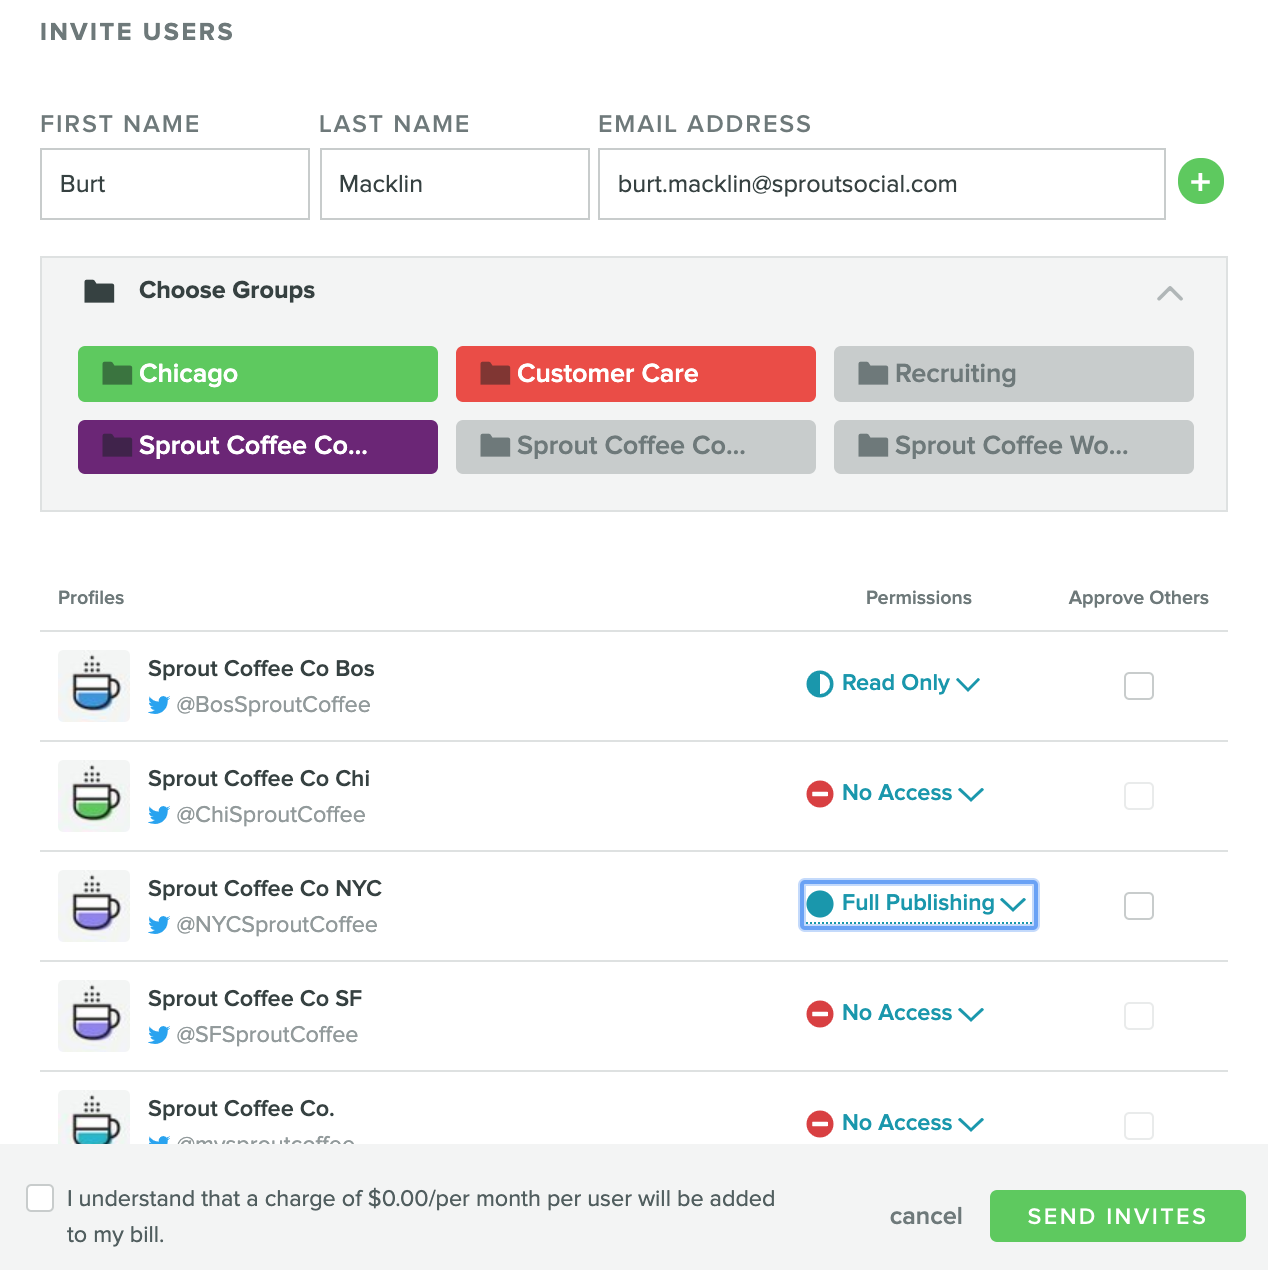Toggle the green Chicago group

[x=258, y=374]
